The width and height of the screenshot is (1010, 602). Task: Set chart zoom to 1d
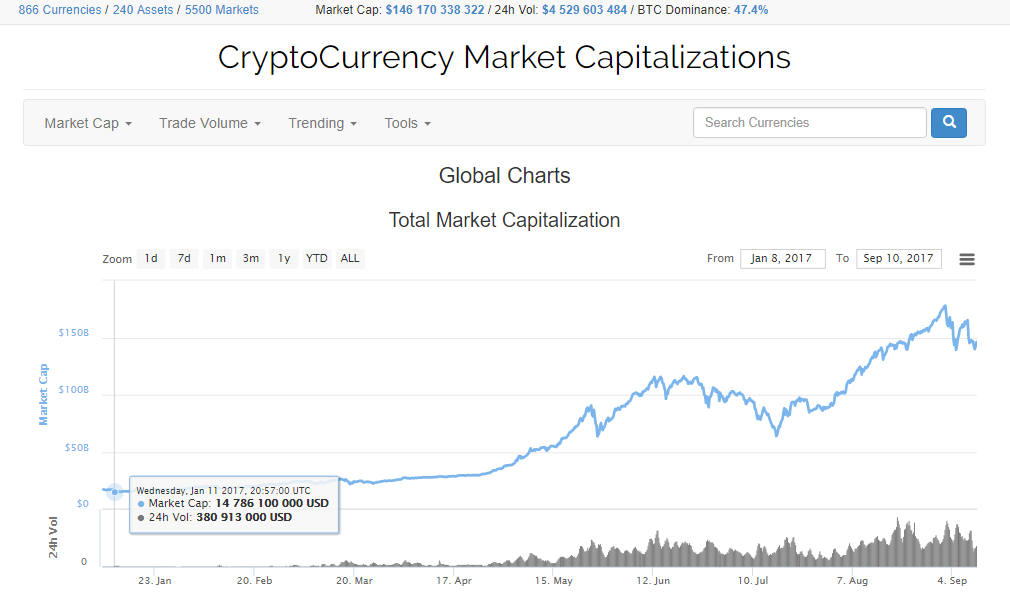151,258
